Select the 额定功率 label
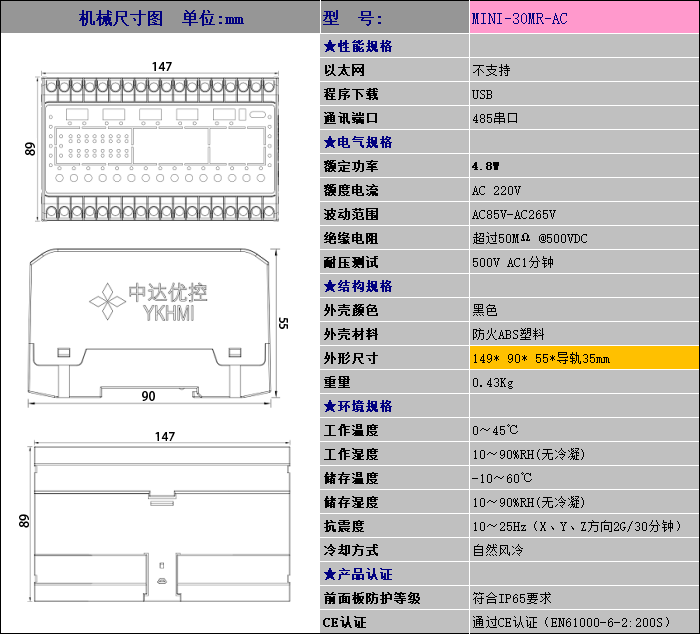The height and width of the screenshot is (634, 700). (x=351, y=166)
